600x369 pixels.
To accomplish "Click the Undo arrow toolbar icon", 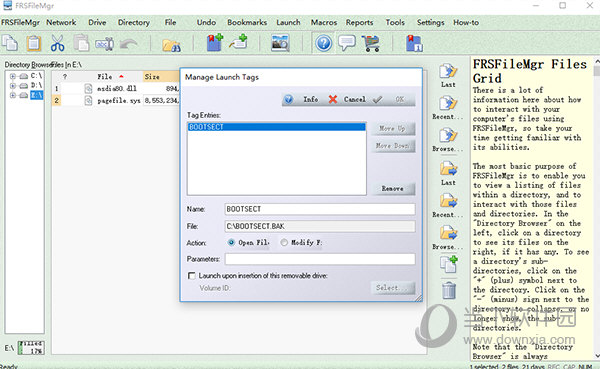I will click(x=128, y=44).
